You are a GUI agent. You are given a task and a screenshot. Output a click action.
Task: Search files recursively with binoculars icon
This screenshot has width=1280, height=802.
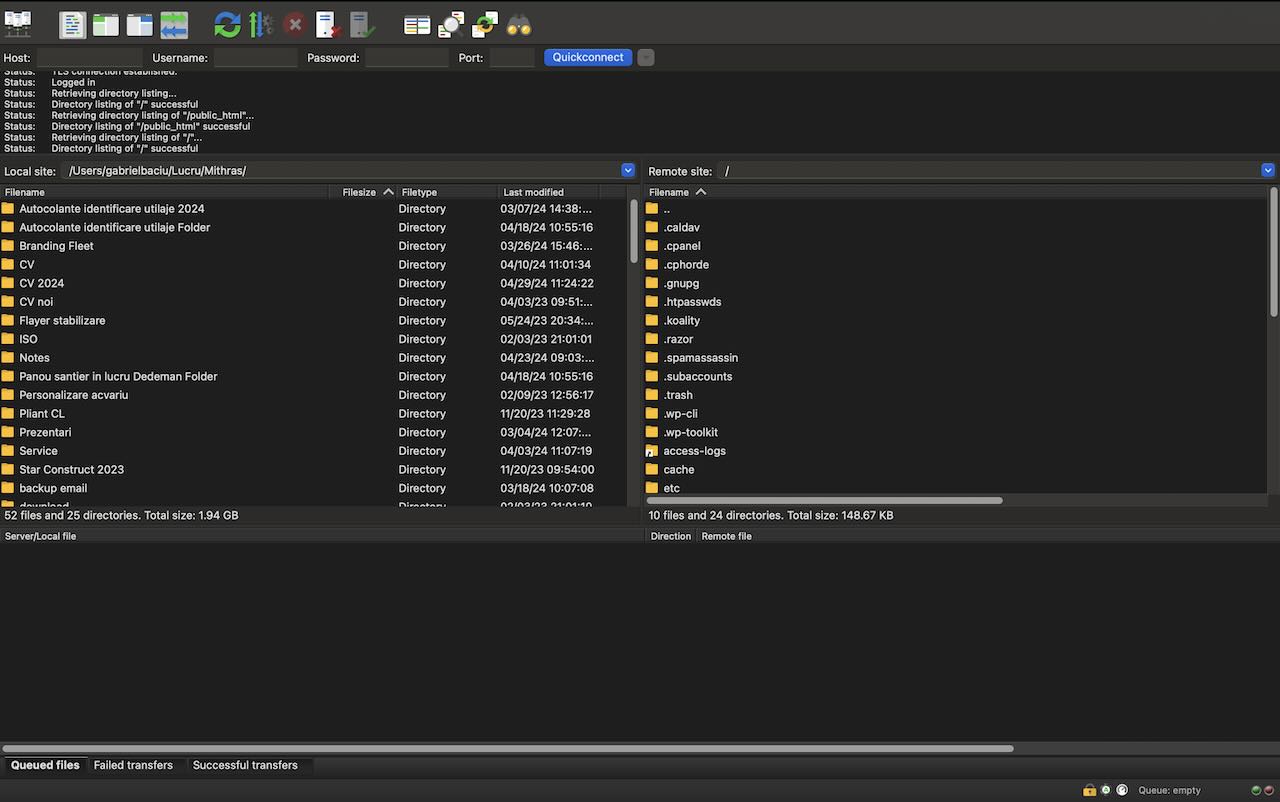(519, 24)
